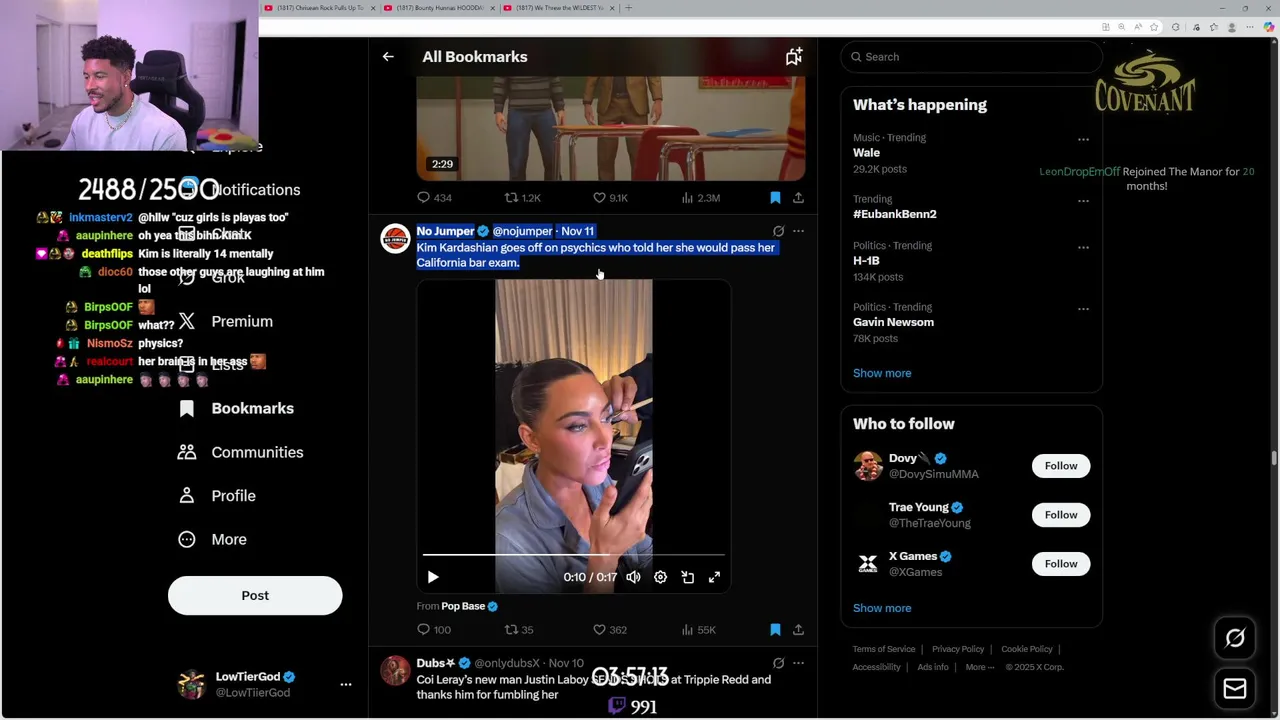
Task: Toggle the picture-in-picture video icon
Action: point(687,577)
